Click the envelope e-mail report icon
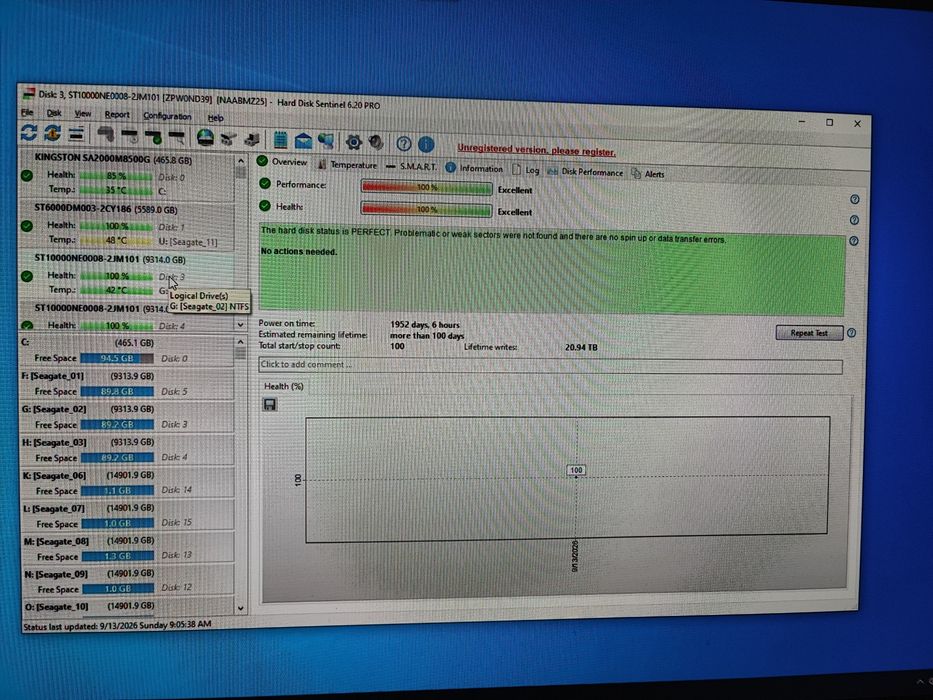The height and width of the screenshot is (700, 933). pyautogui.click(x=303, y=140)
